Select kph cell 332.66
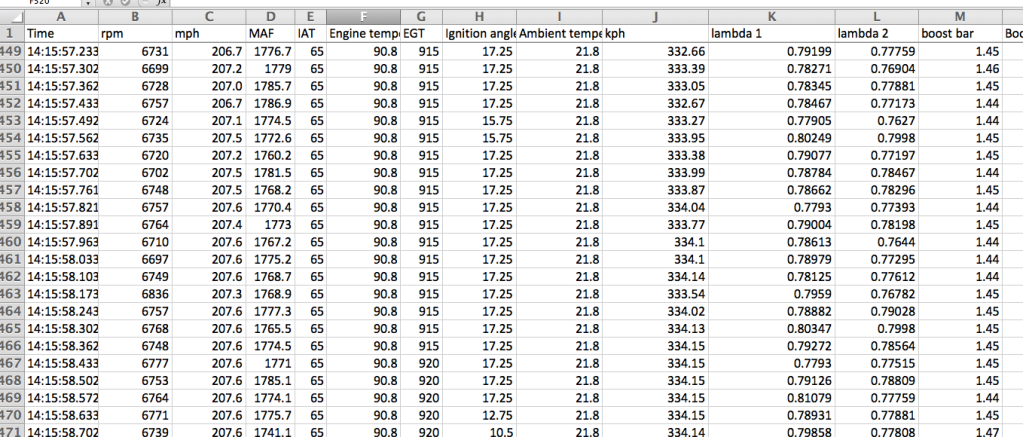The image size is (1023, 437). pyautogui.click(x=656, y=52)
